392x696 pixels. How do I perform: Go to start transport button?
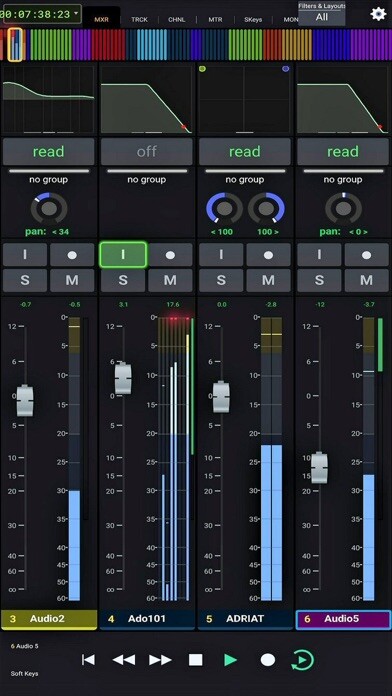coord(88,660)
